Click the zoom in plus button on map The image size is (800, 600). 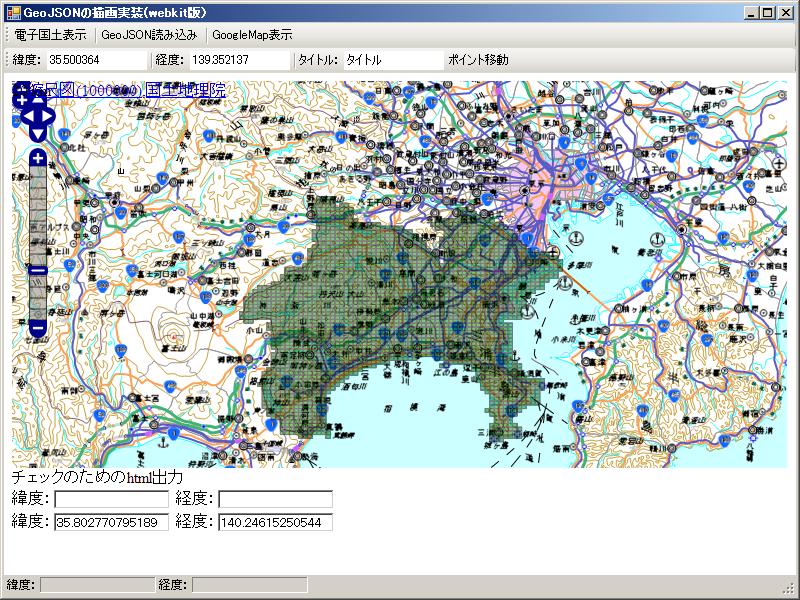tap(38, 158)
